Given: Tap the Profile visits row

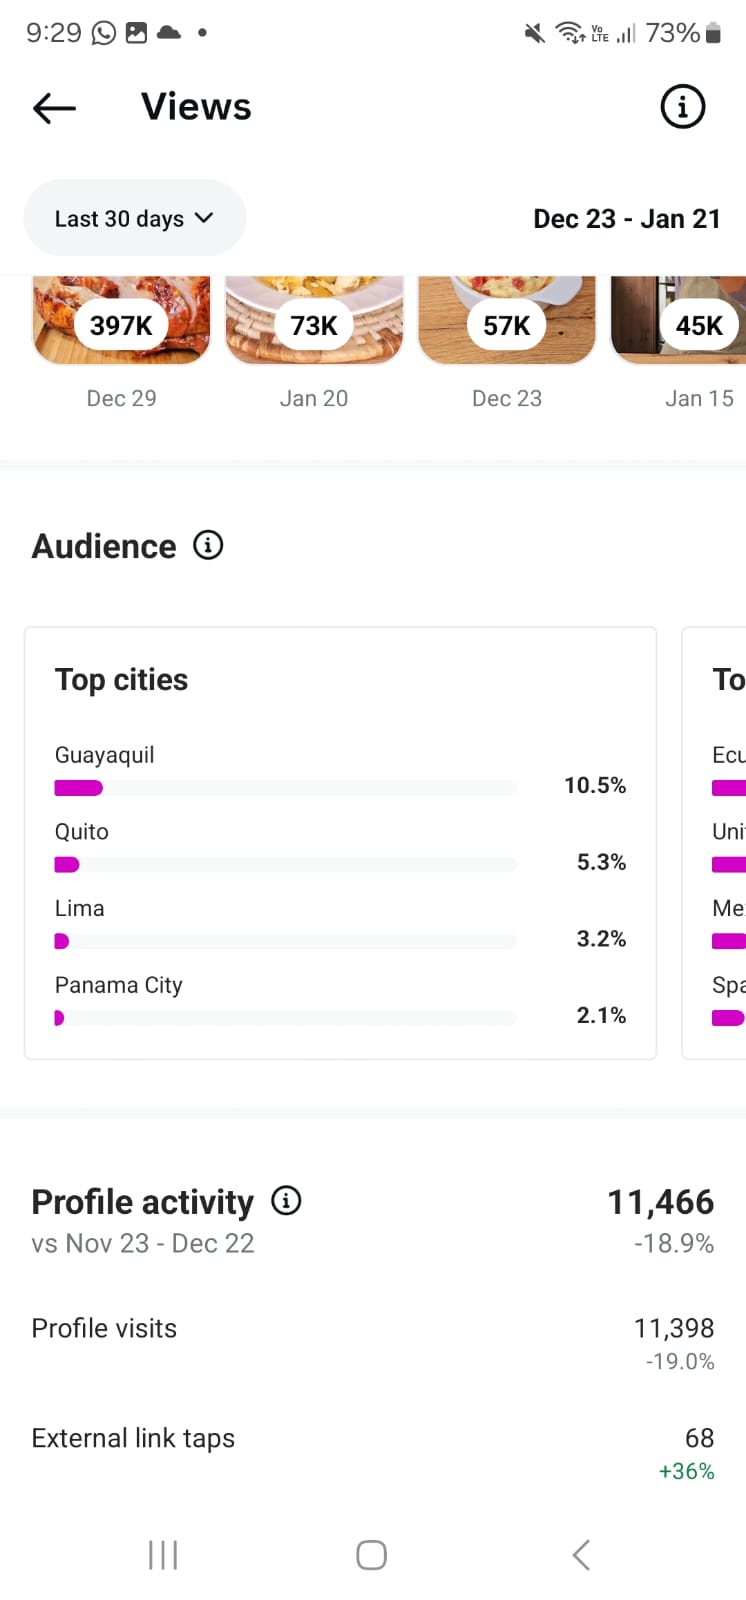Looking at the screenshot, I should (372, 1340).
